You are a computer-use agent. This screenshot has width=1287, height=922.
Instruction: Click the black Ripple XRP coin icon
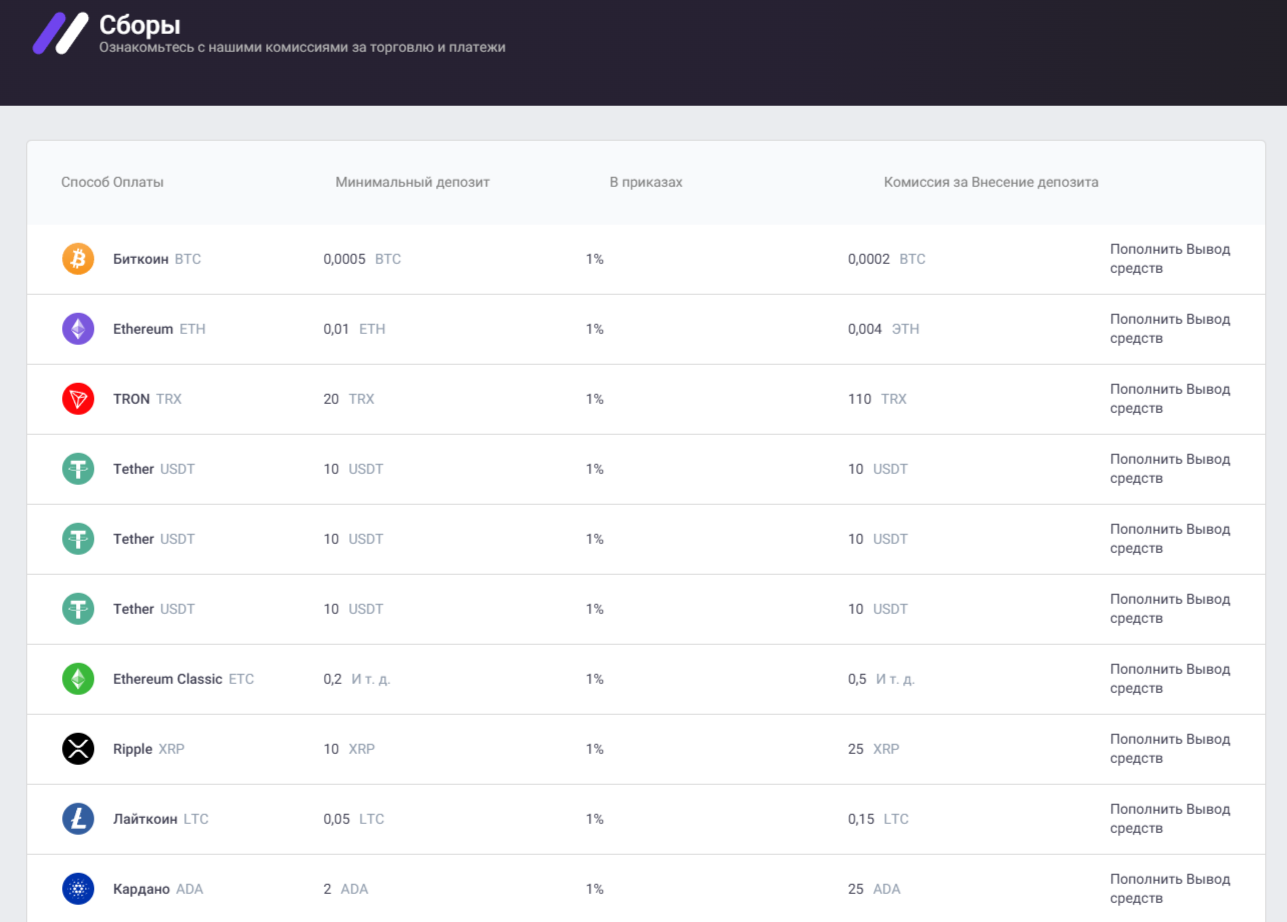click(x=78, y=749)
